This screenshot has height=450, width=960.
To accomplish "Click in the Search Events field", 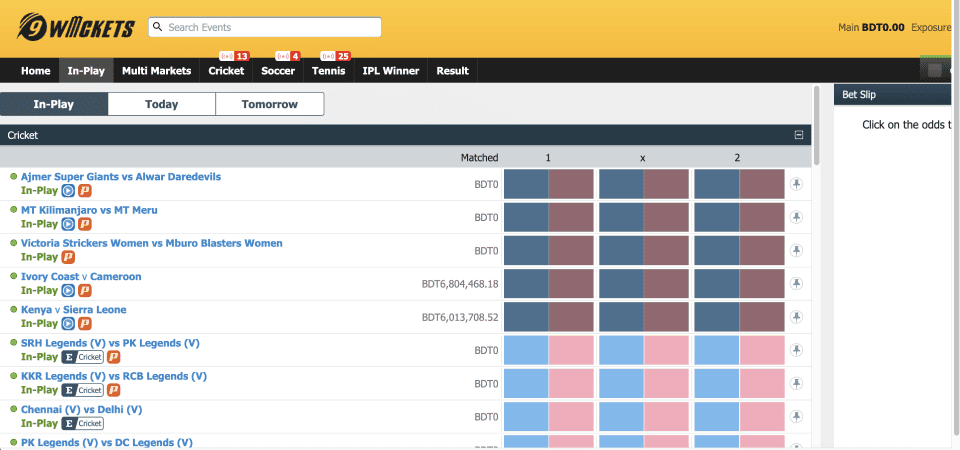I will tap(265, 27).
